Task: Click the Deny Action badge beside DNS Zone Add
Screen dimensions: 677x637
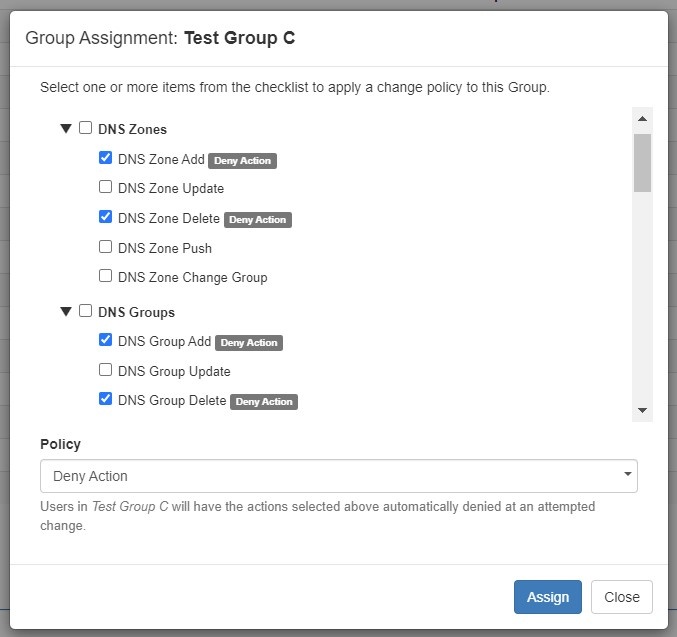Action: [243, 160]
